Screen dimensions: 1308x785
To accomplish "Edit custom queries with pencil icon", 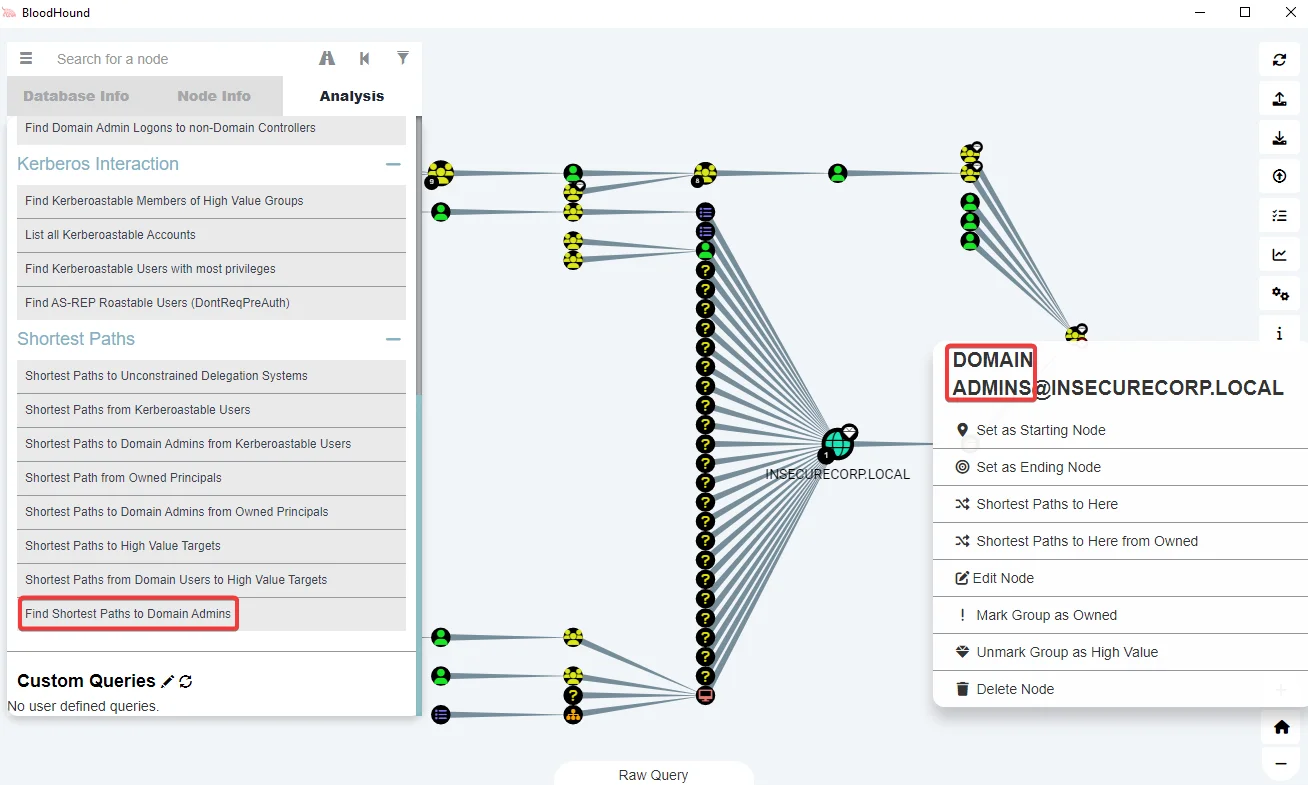I will tap(168, 681).
